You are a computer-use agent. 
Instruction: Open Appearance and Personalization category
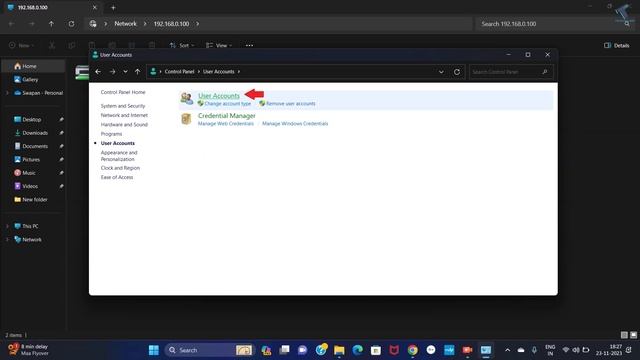click(x=119, y=156)
